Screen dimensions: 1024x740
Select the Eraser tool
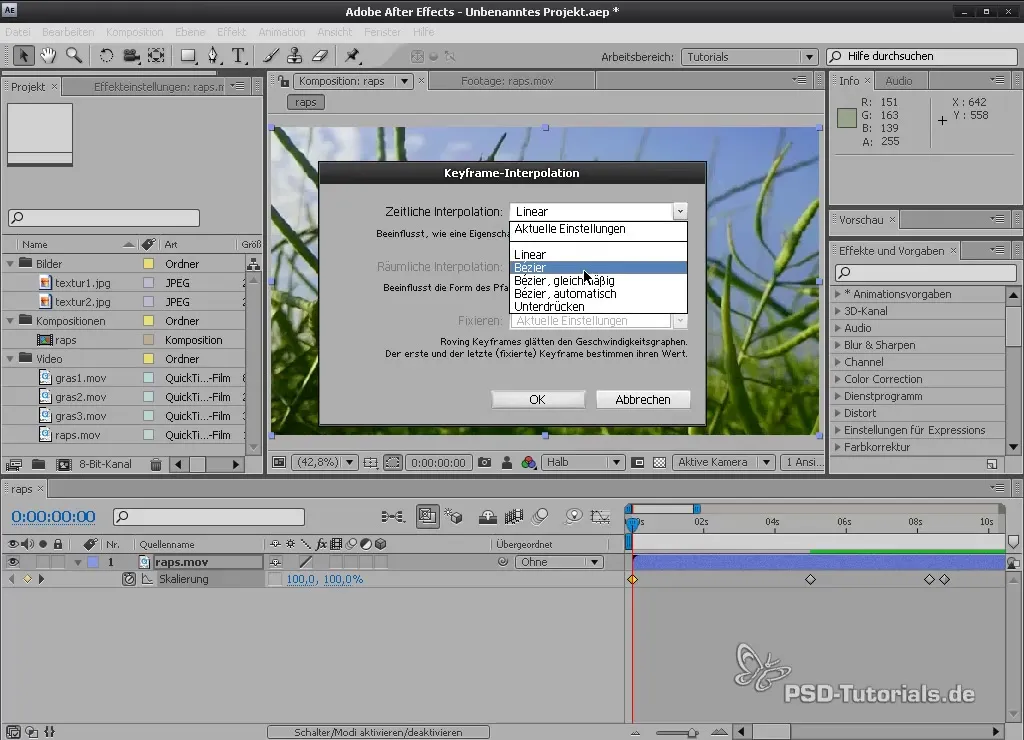319,56
